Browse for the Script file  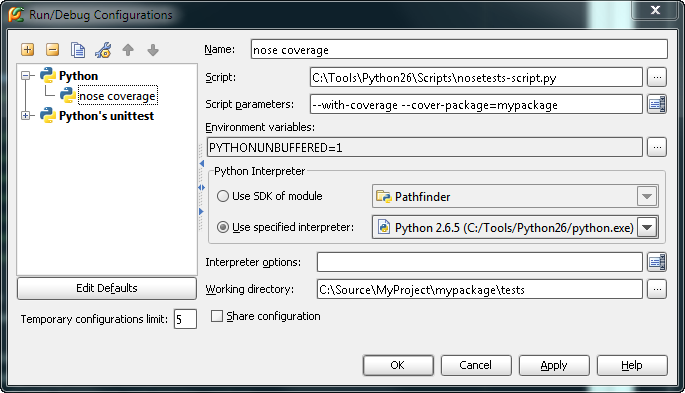[x=657, y=77]
